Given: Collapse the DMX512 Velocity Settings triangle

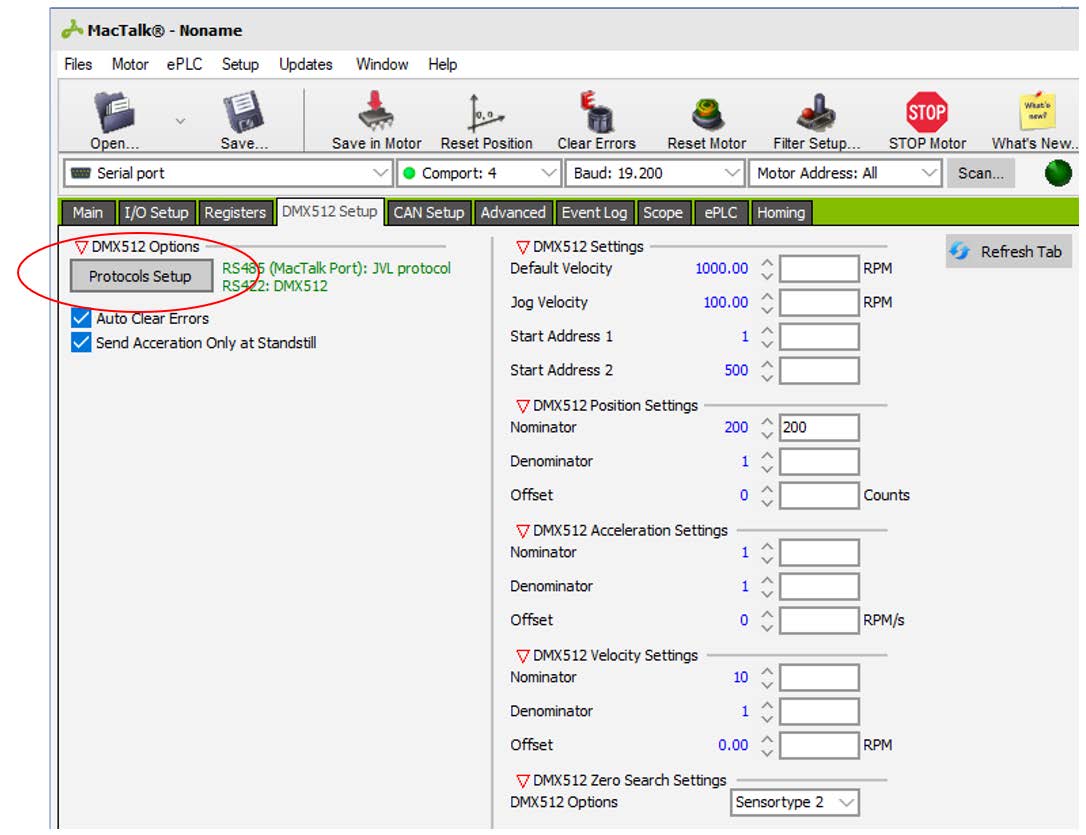Looking at the screenshot, I should (x=523, y=656).
